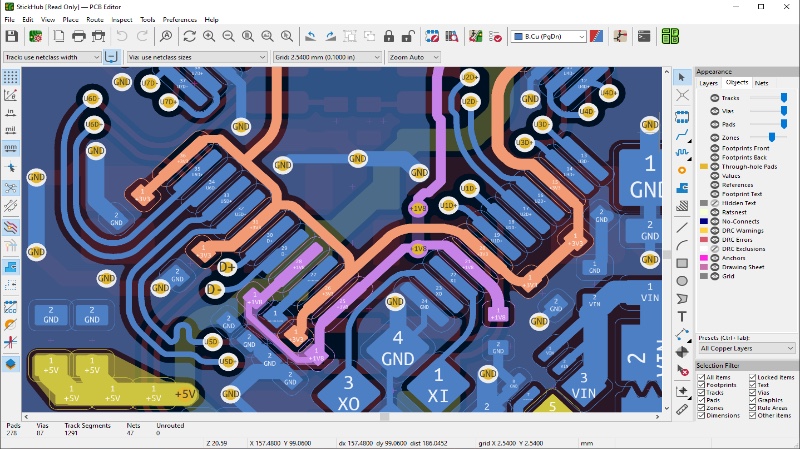Viewport: 800px width, 449px height.
Task: Expand the track width dropdown
Action: click(x=52, y=57)
